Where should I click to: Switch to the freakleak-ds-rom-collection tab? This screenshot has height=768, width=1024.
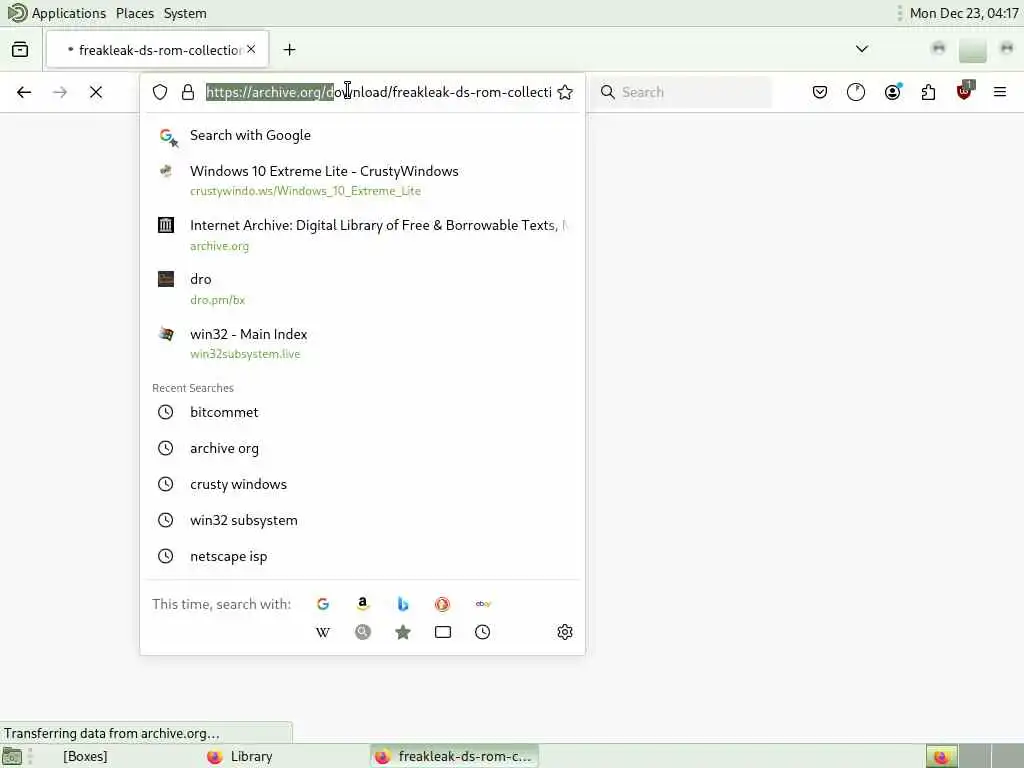157,50
